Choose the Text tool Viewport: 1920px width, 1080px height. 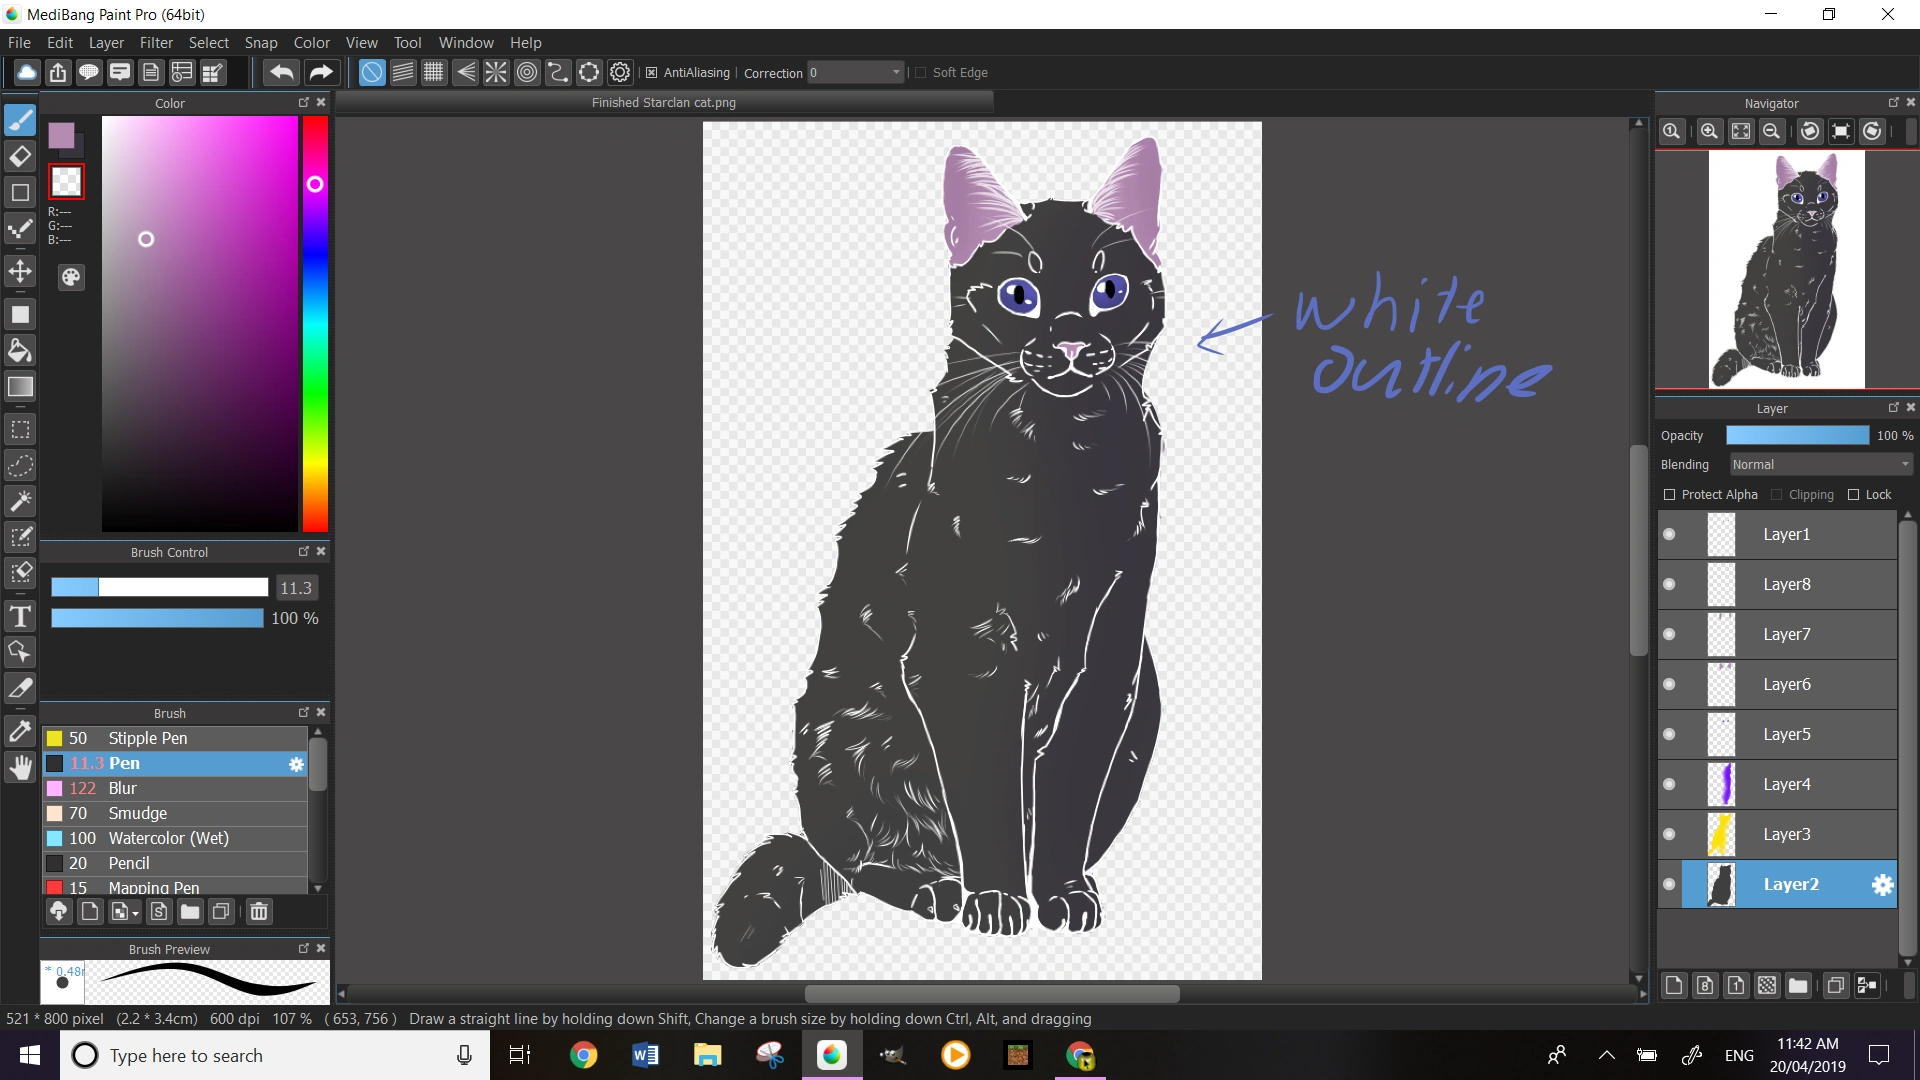(x=20, y=616)
